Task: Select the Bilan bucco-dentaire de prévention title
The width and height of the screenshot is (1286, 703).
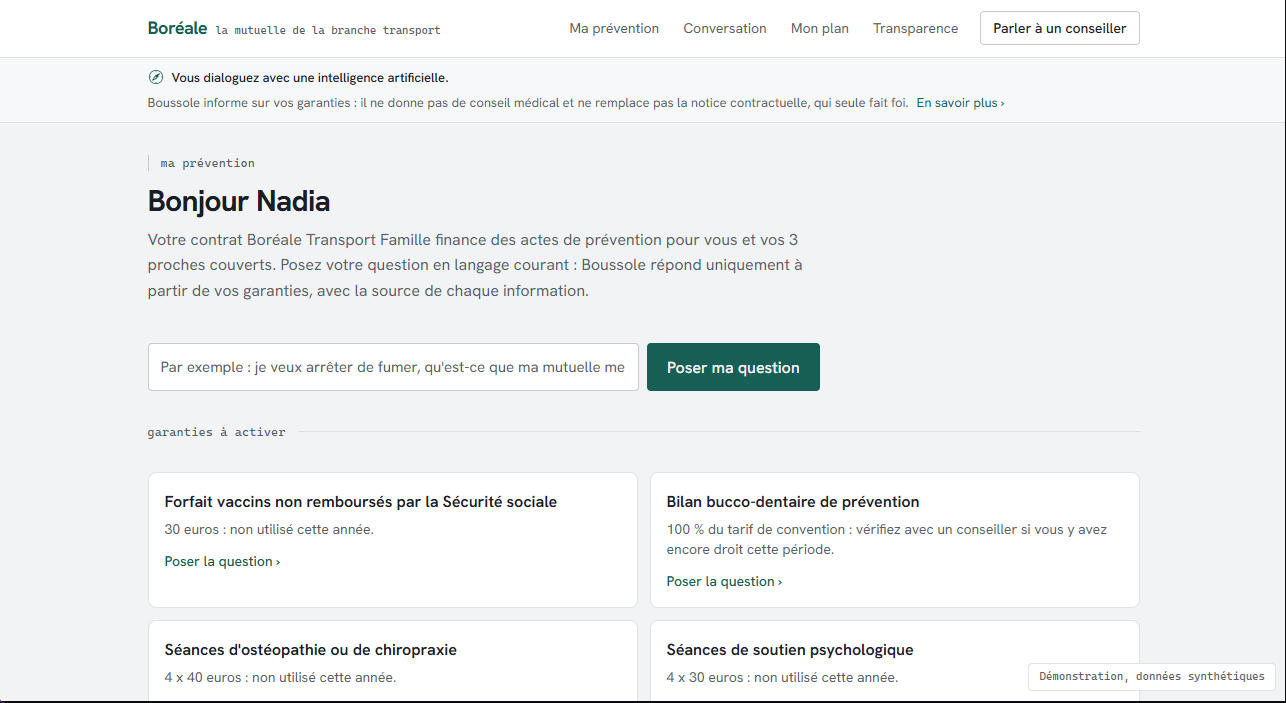Action: tap(793, 501)
